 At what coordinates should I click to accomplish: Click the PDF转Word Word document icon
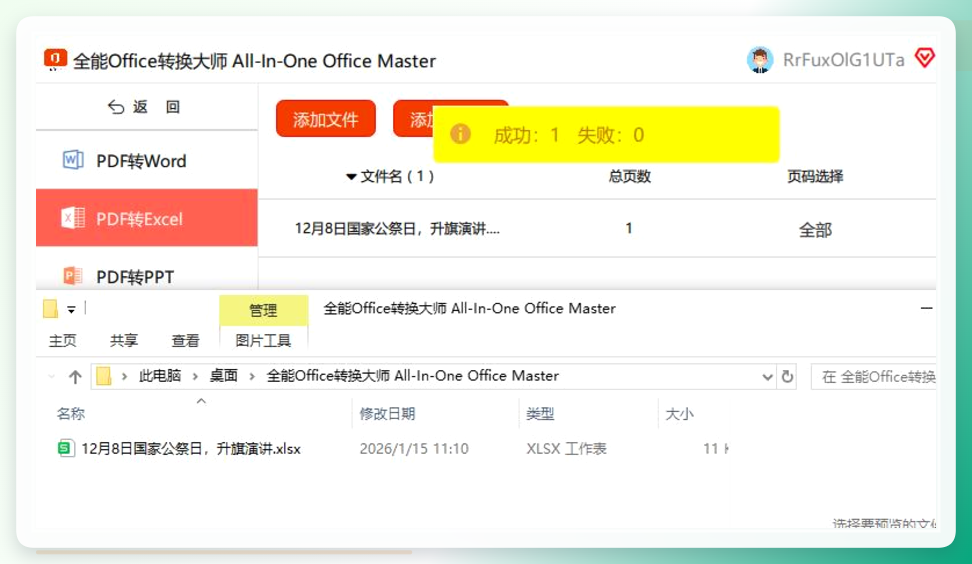(x=73, y=160)
